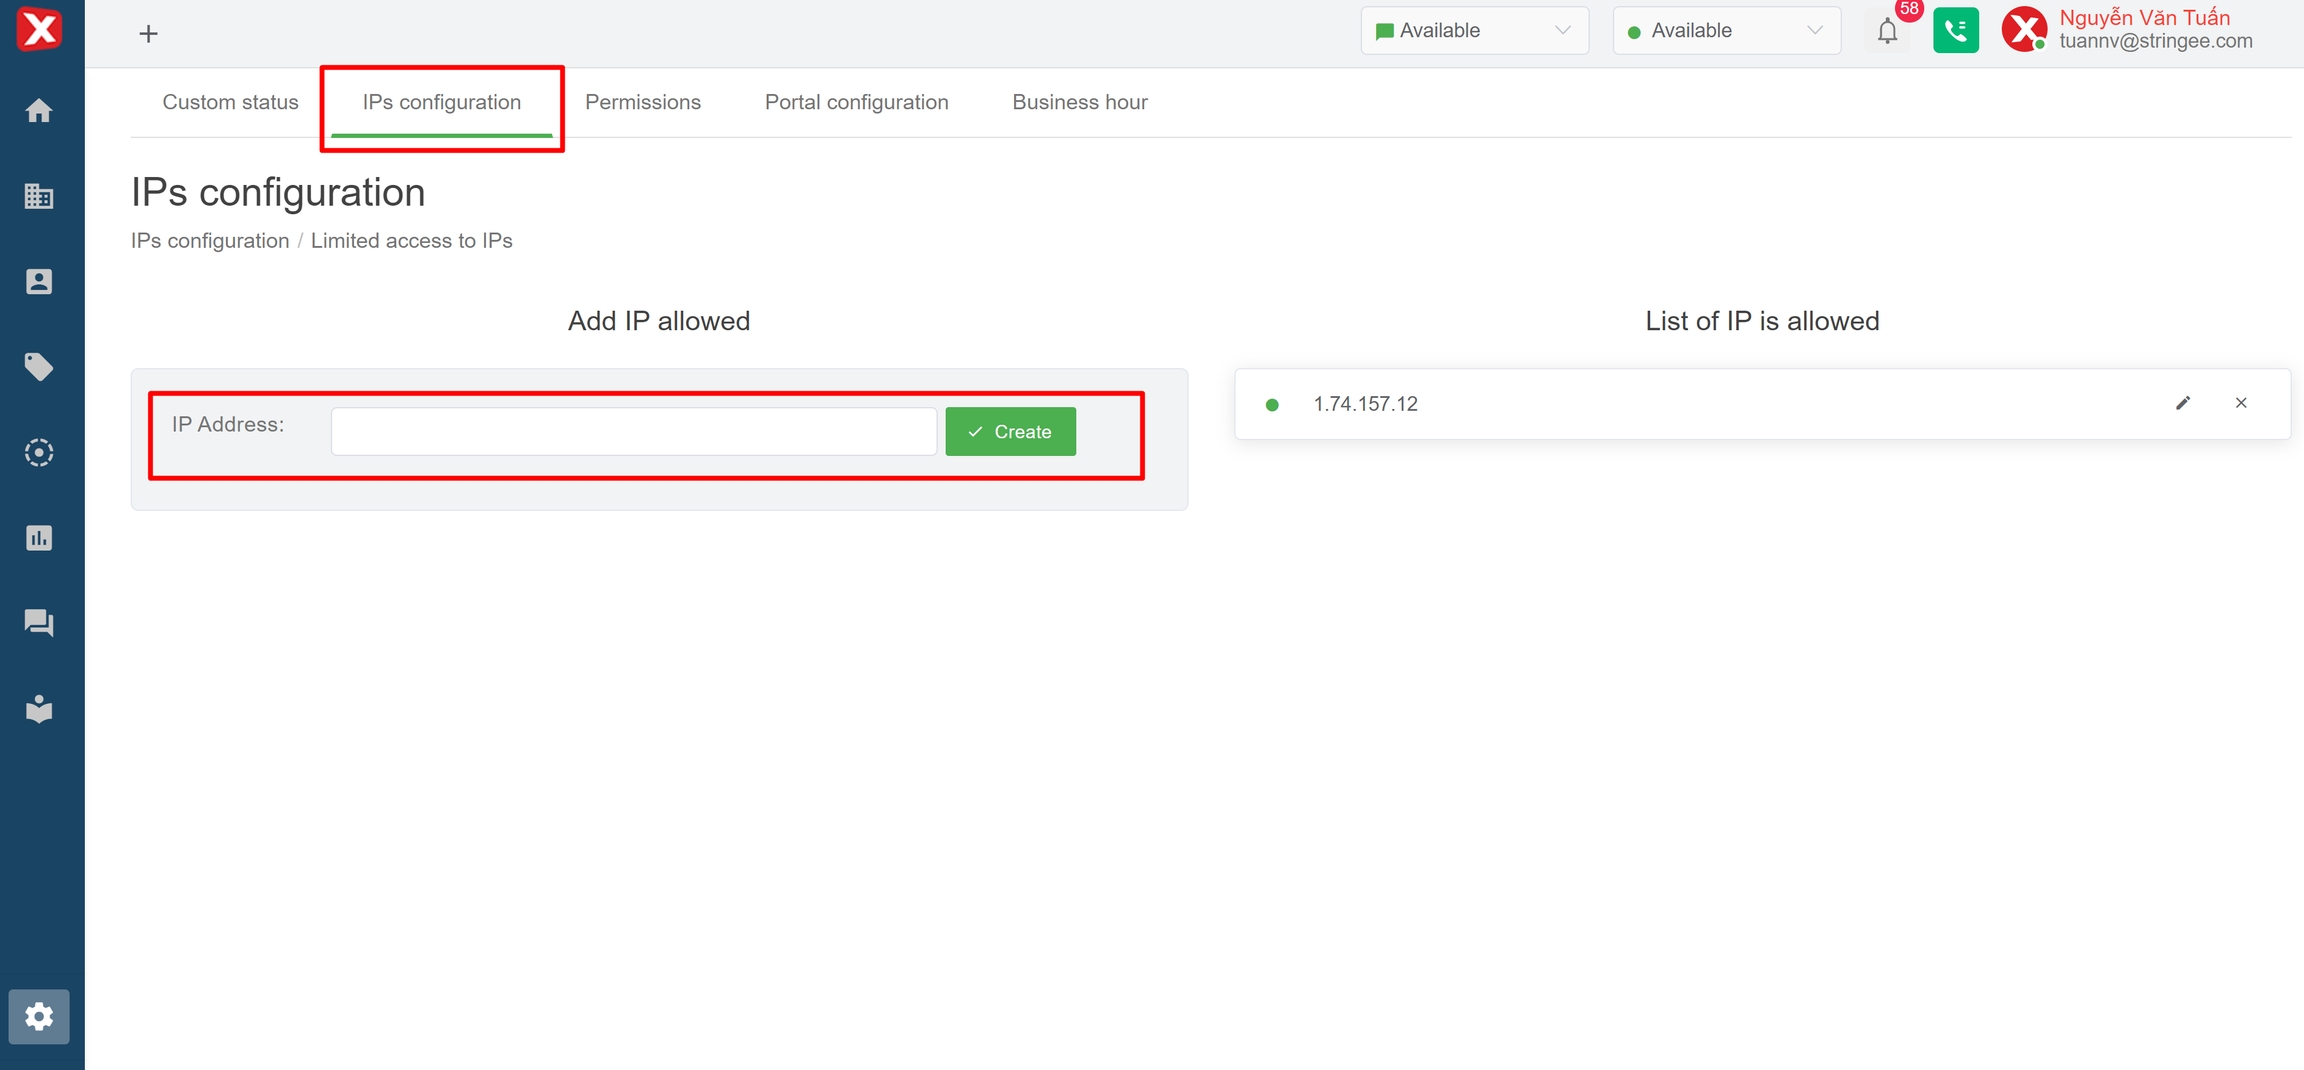Click the plus icon to add tab
The height and width of the screenshot is (1070, 2304).
coord(148,34)
